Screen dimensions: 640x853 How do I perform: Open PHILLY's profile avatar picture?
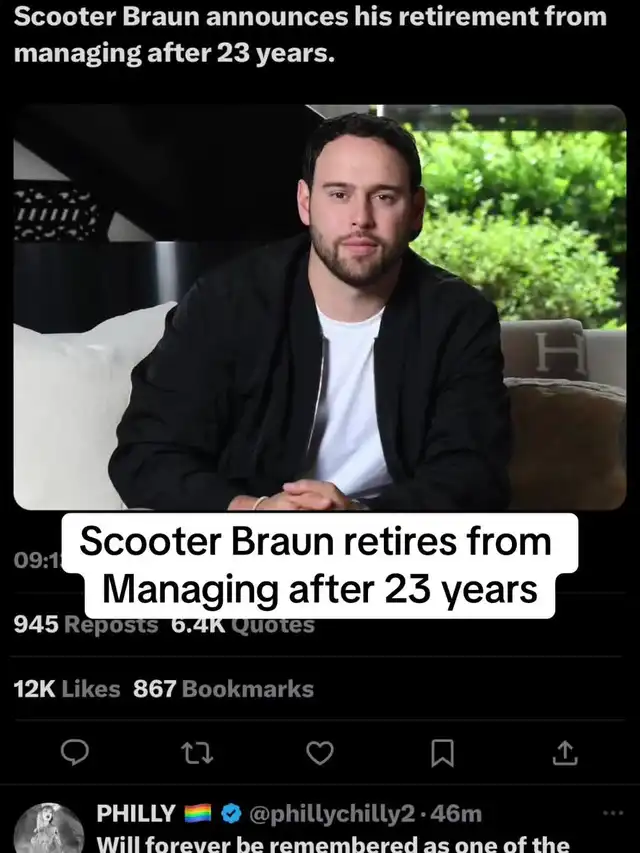click(48, 829)
